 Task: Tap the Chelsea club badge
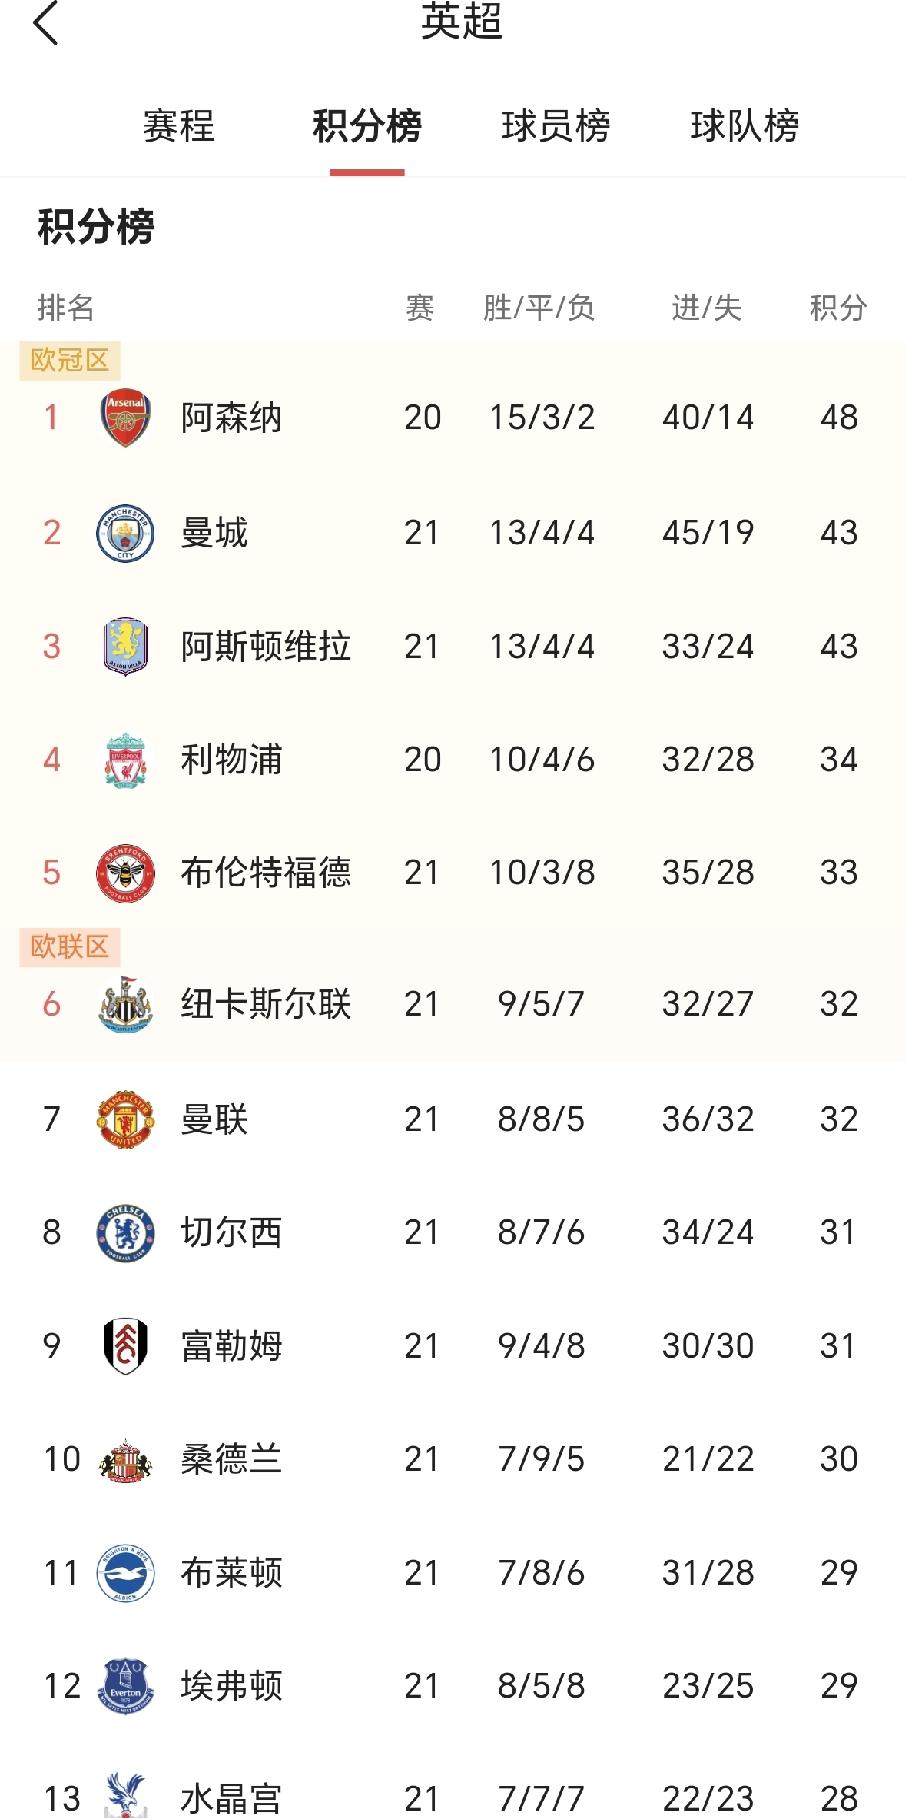pyautogui.click(x=125, y=1232)
